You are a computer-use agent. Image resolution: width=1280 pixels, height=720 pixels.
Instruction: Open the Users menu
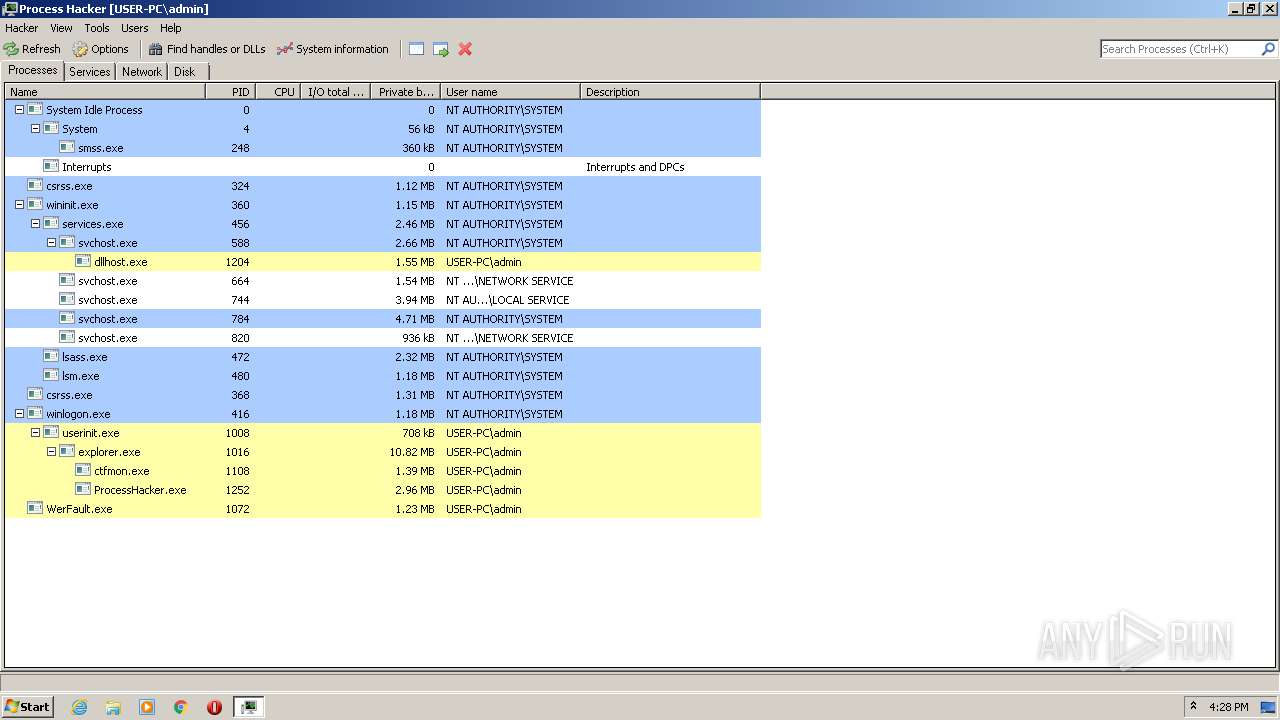tap(135, 28)
